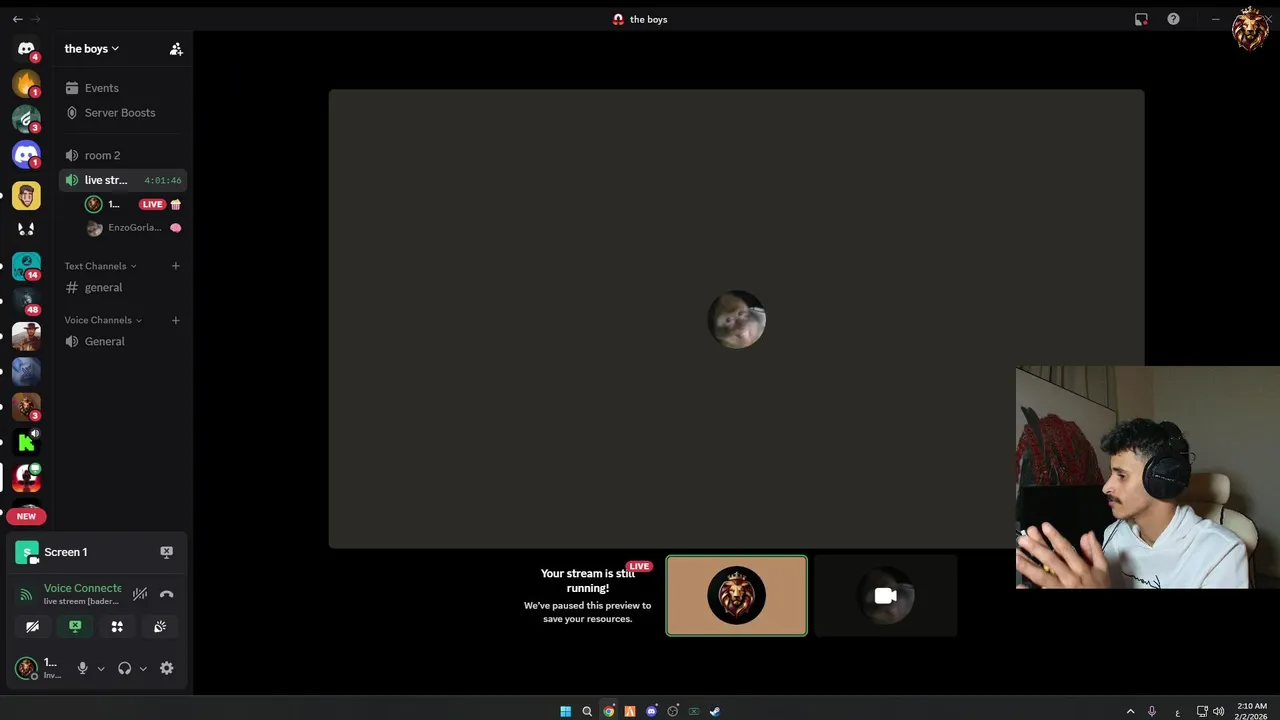1280x720 pixels.
Task: Open Server Boosts
Action: coord(121,113)
